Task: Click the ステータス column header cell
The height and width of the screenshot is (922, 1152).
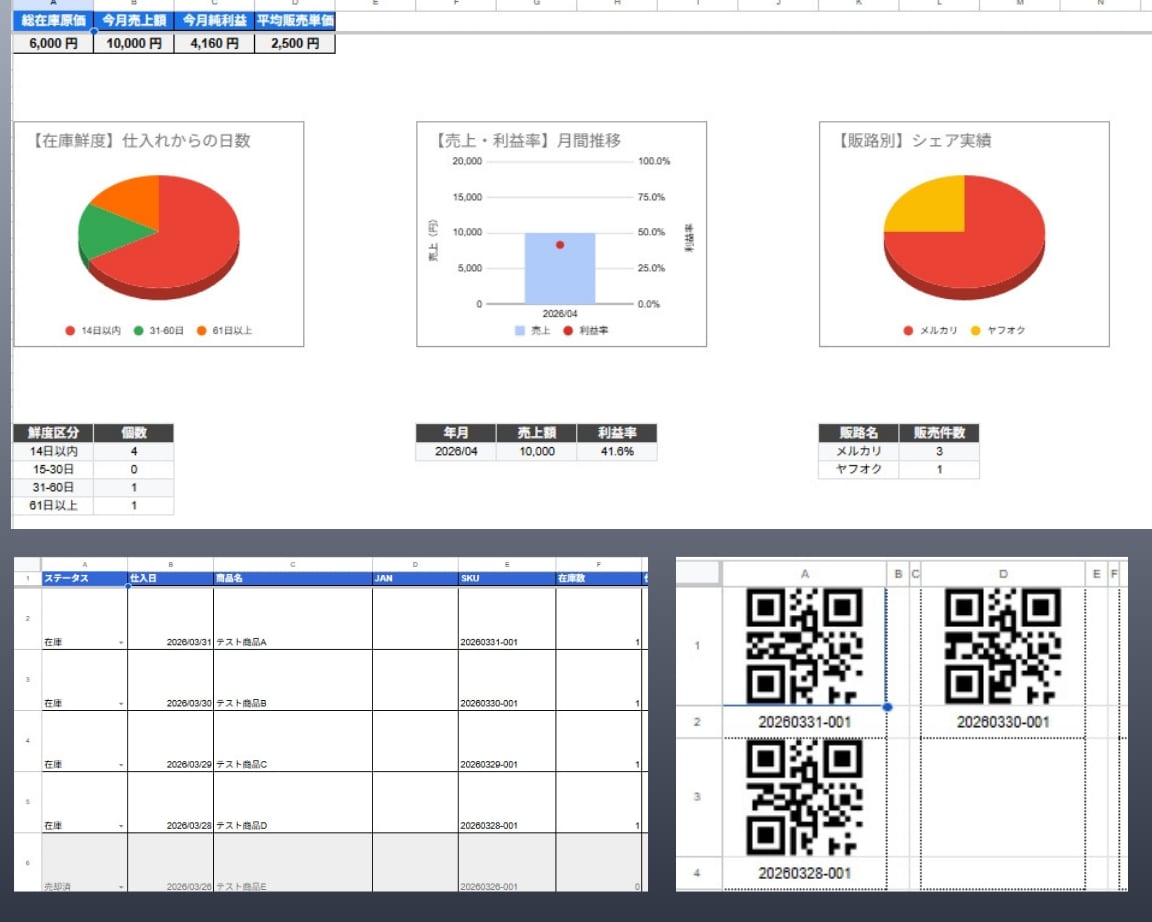Action: [84, 578]
